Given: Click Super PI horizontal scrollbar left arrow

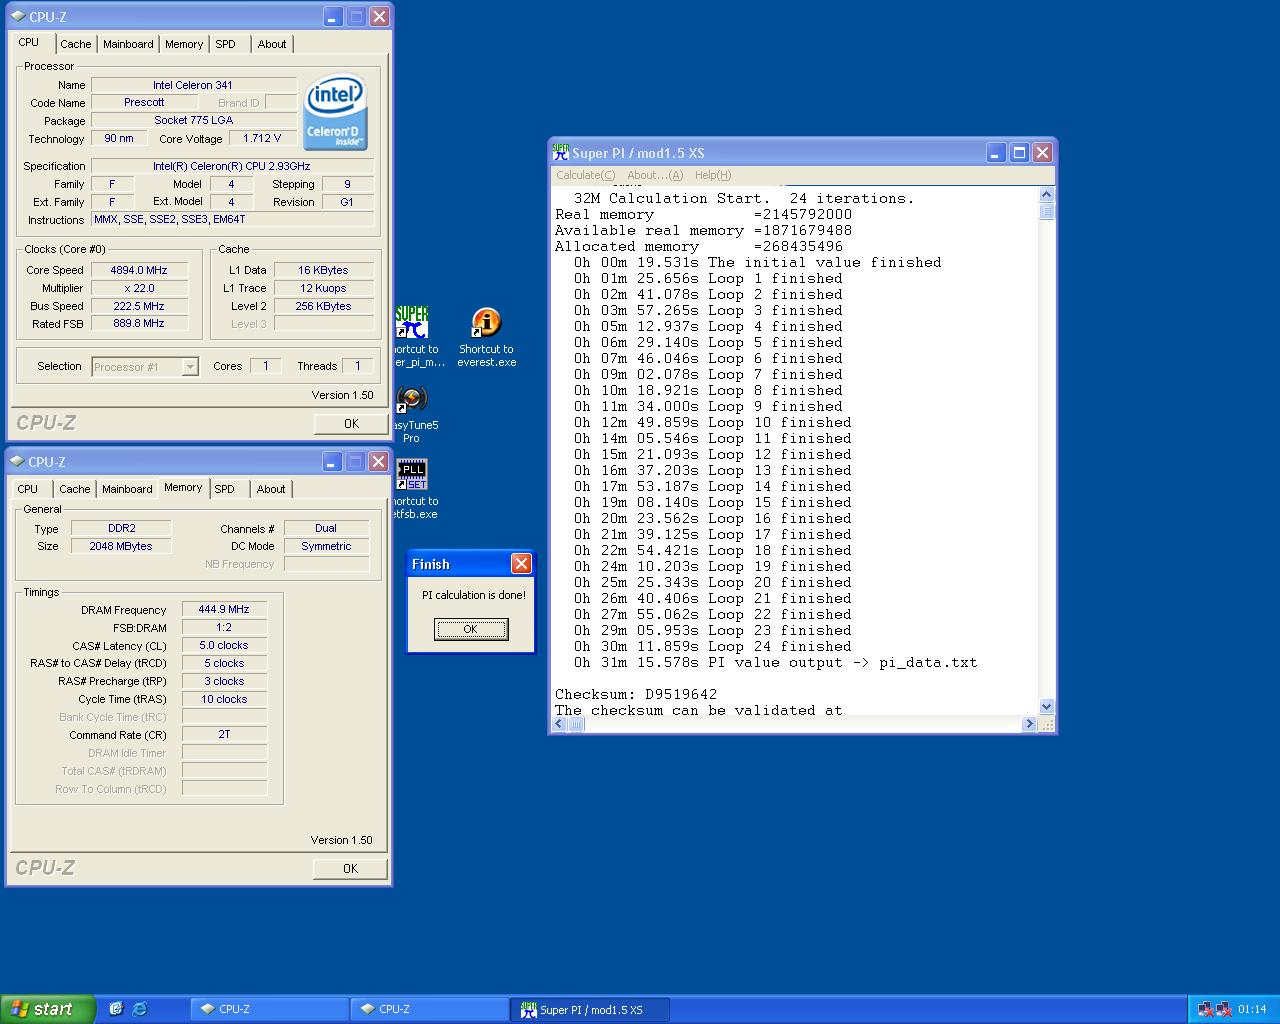Looking at the screenshot, I should click(559, 724).
